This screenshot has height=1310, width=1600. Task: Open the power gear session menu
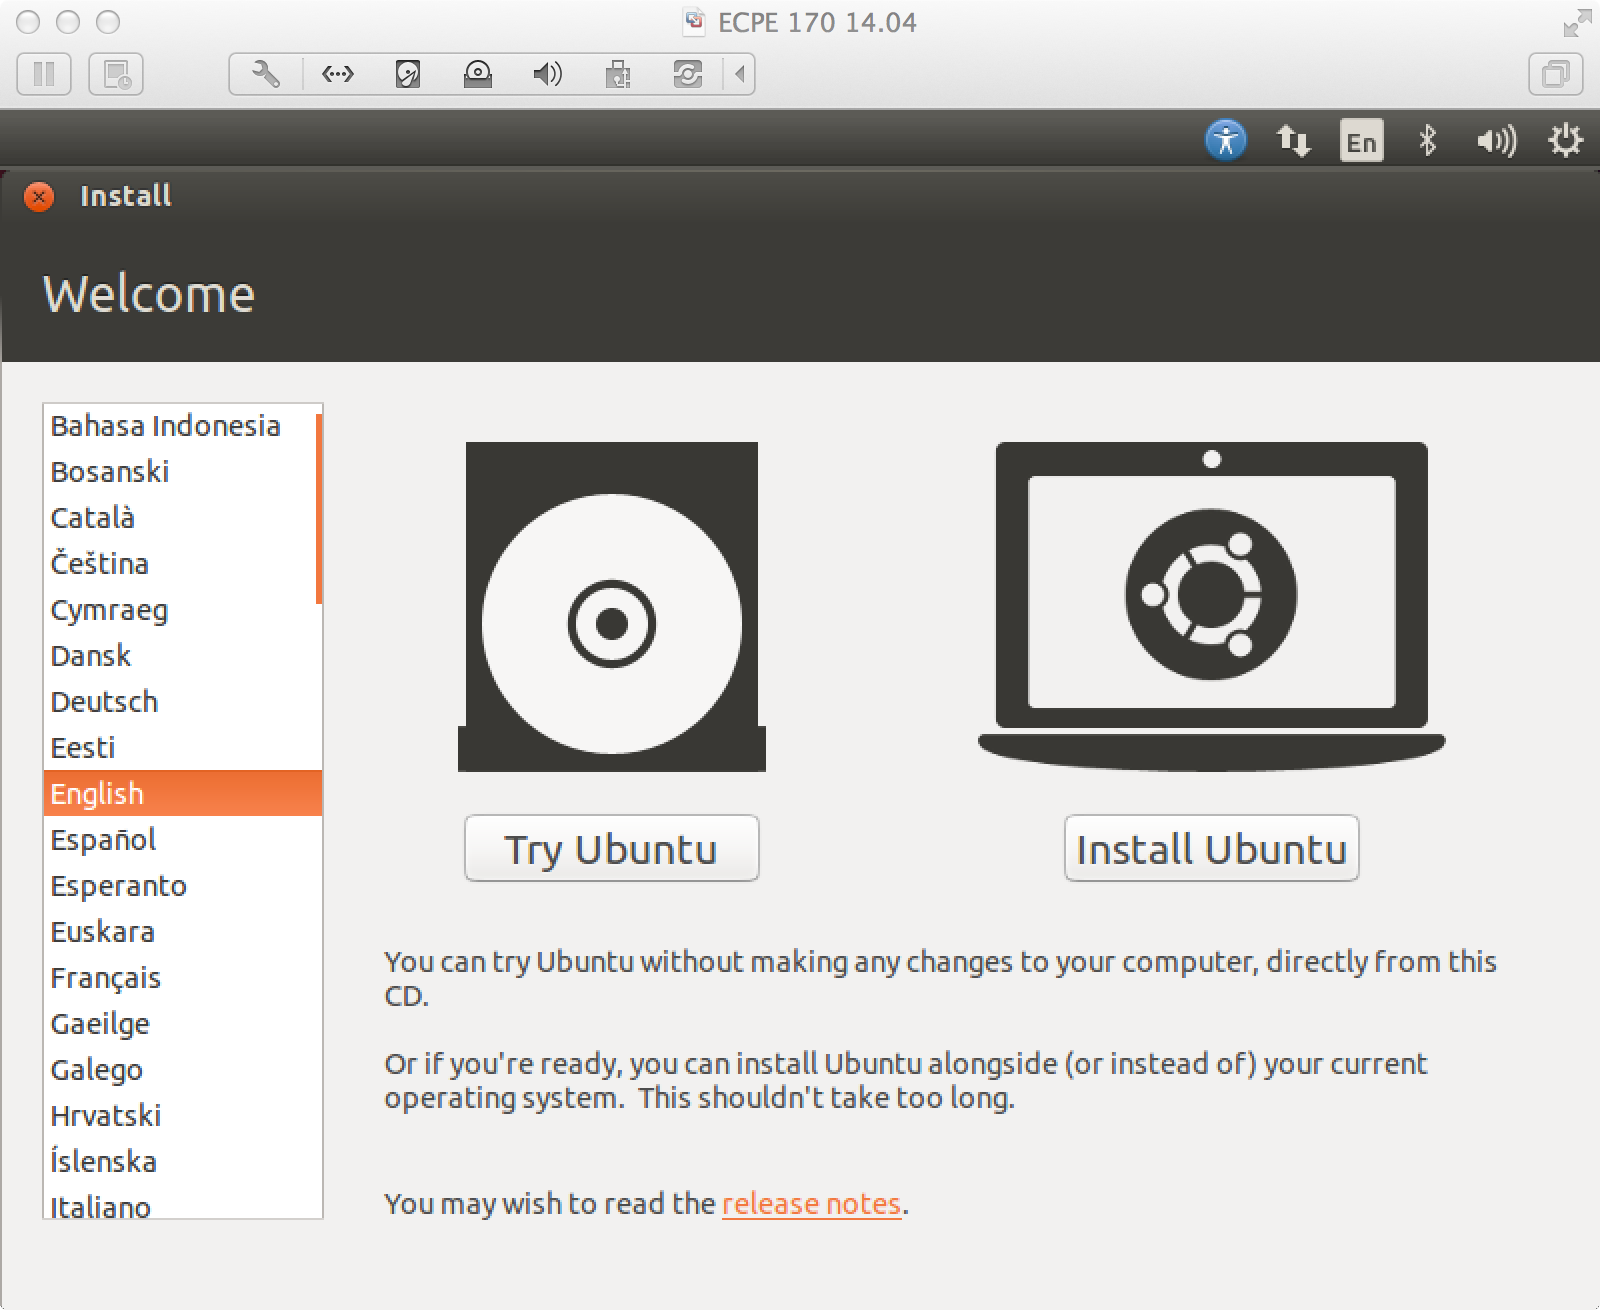coord(1566,140)
